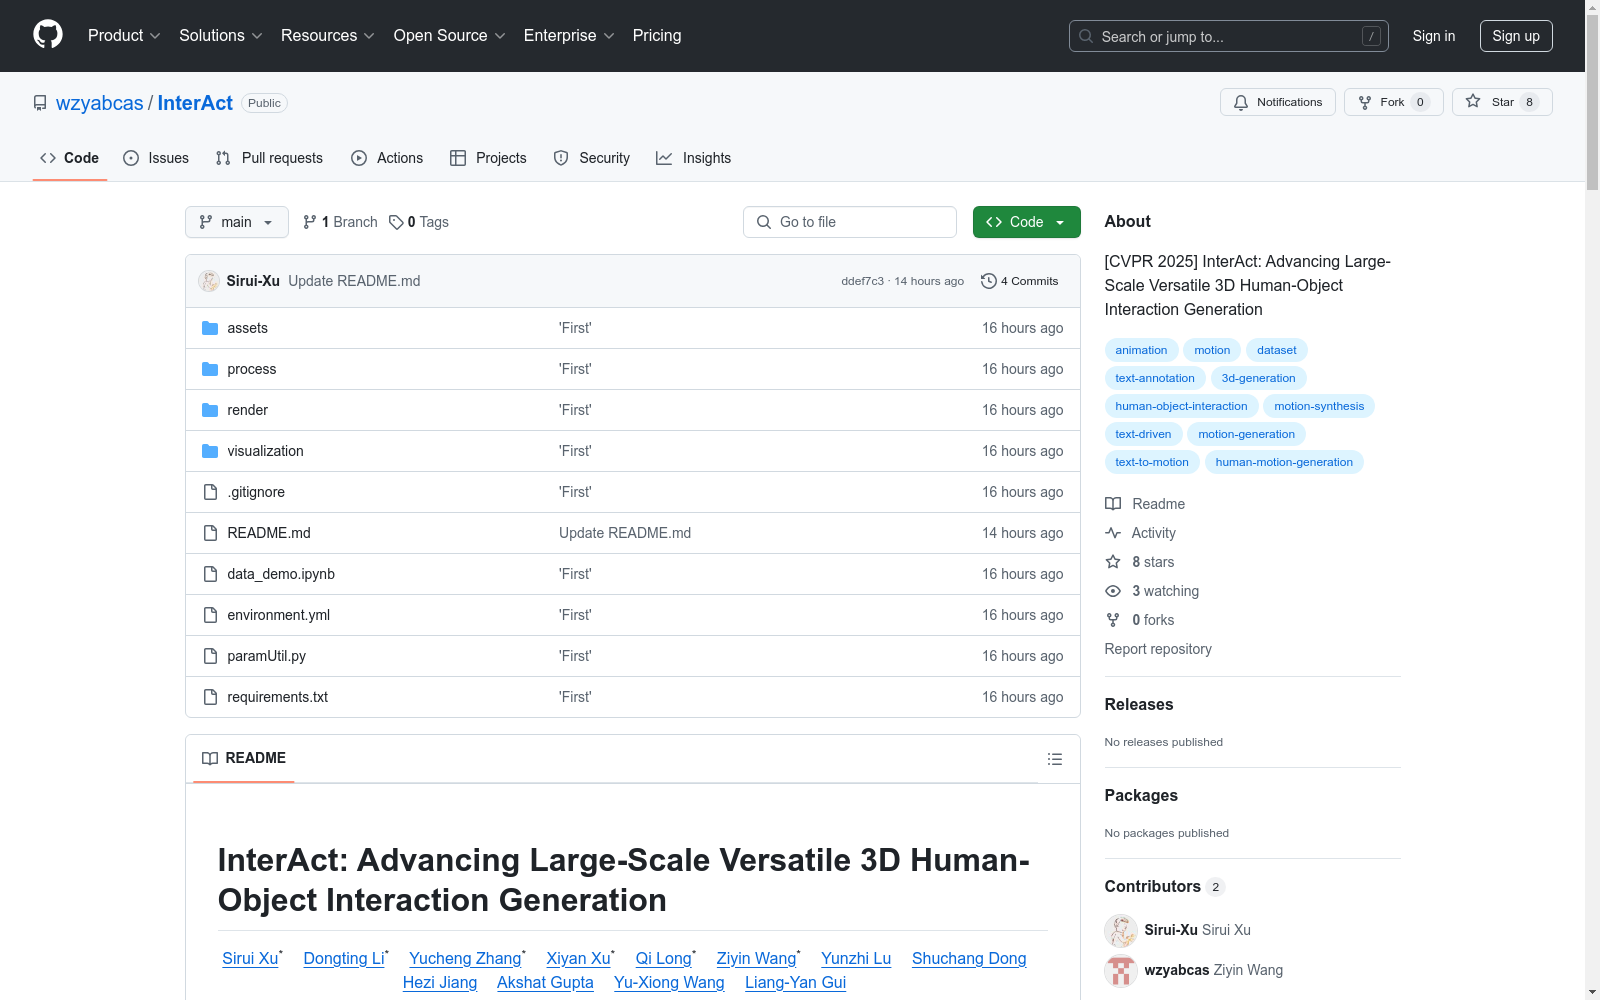Open the green Code dropdown

point(1026,222)
